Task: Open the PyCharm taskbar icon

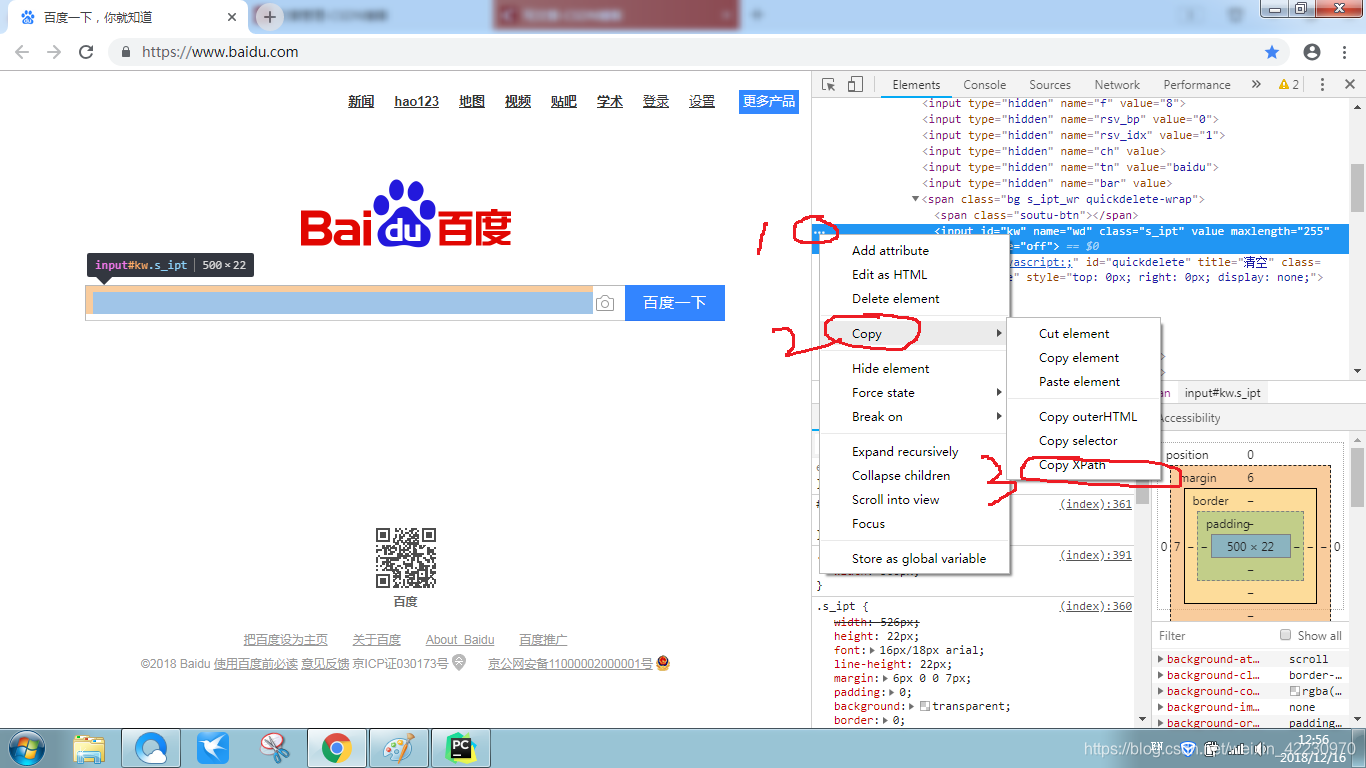Action: 460,748
